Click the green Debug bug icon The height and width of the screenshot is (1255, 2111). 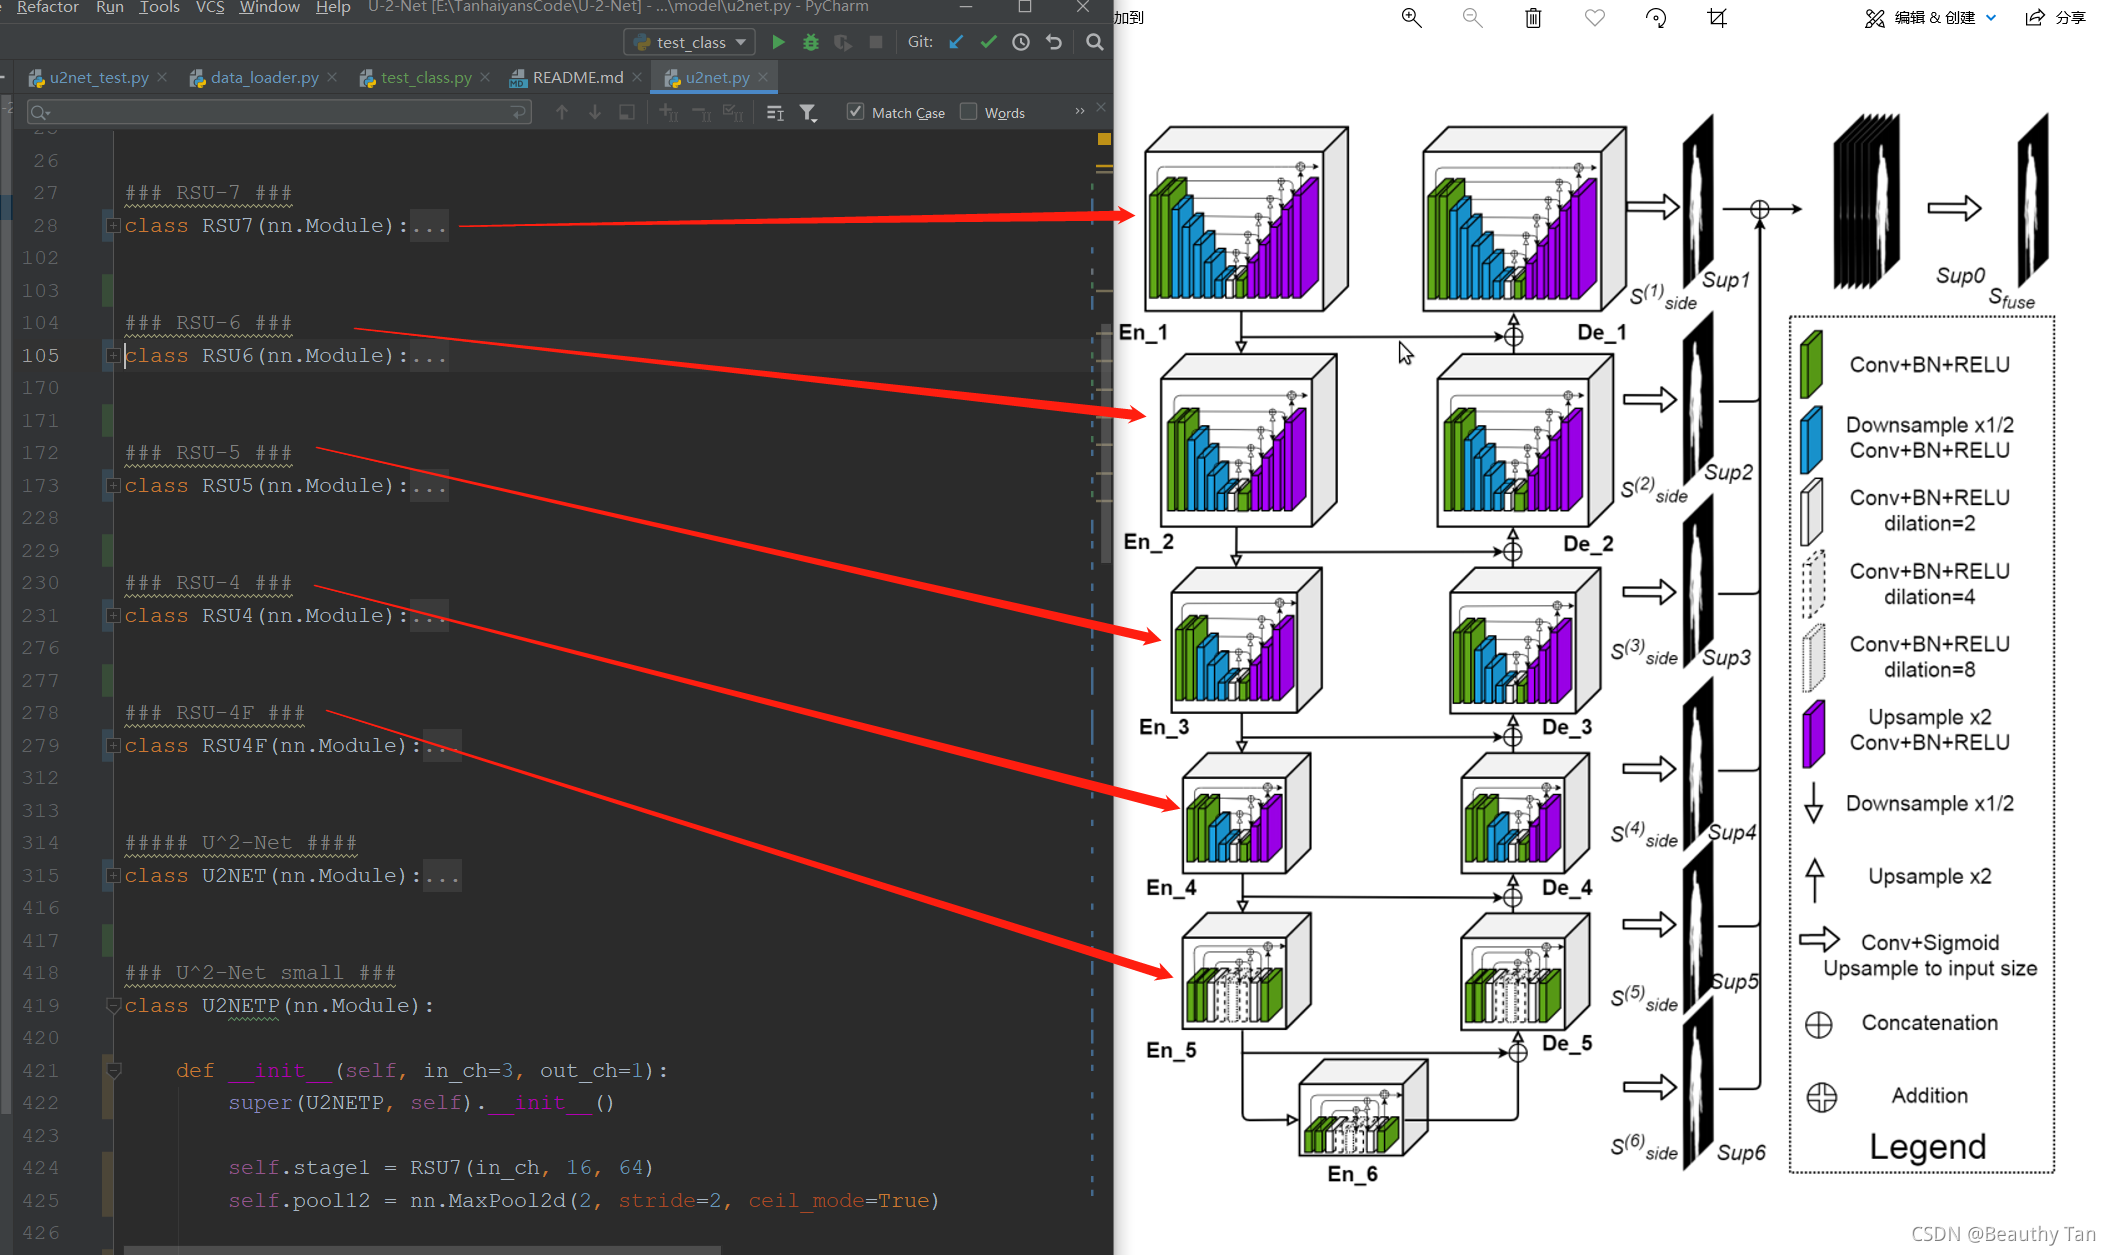pos(811,42)
